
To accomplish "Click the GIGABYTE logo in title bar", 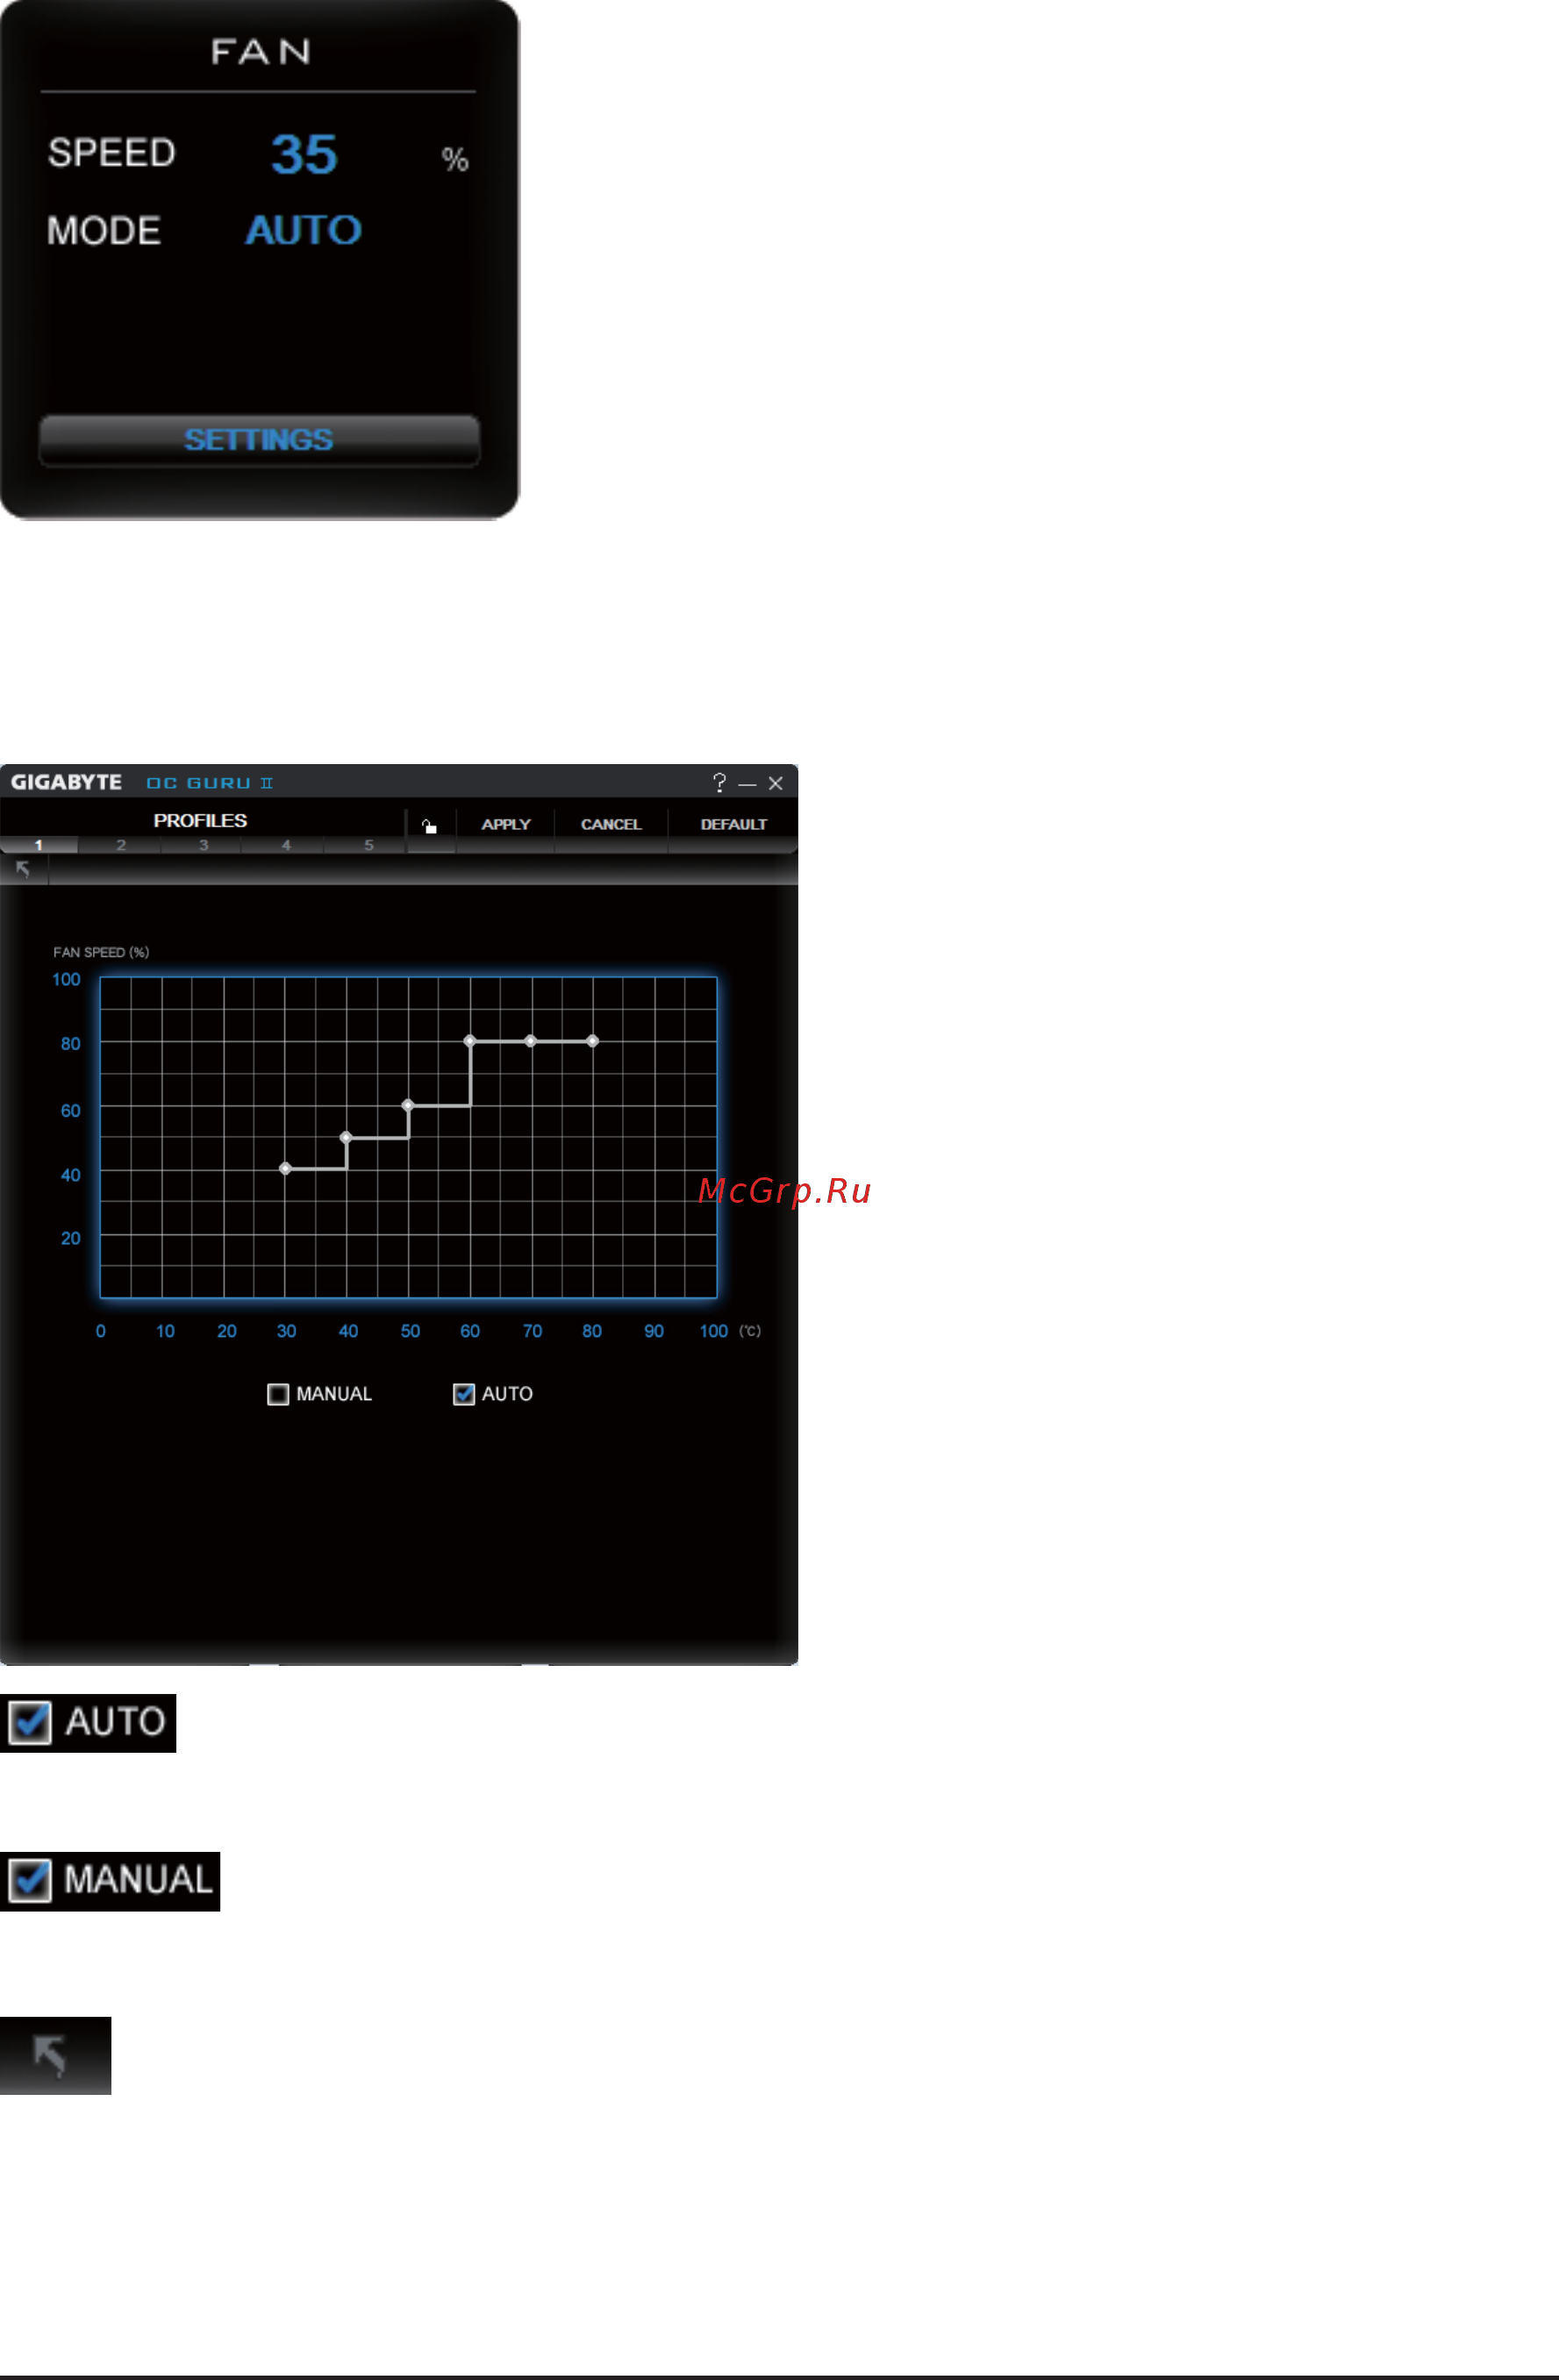I will [66, 782].
